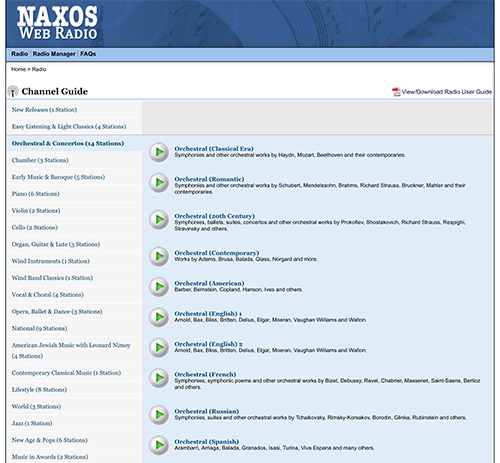Screen dimensions: 500x463
Task: Open Orchestral (20th Century) title link
Action: click(215, 216)
